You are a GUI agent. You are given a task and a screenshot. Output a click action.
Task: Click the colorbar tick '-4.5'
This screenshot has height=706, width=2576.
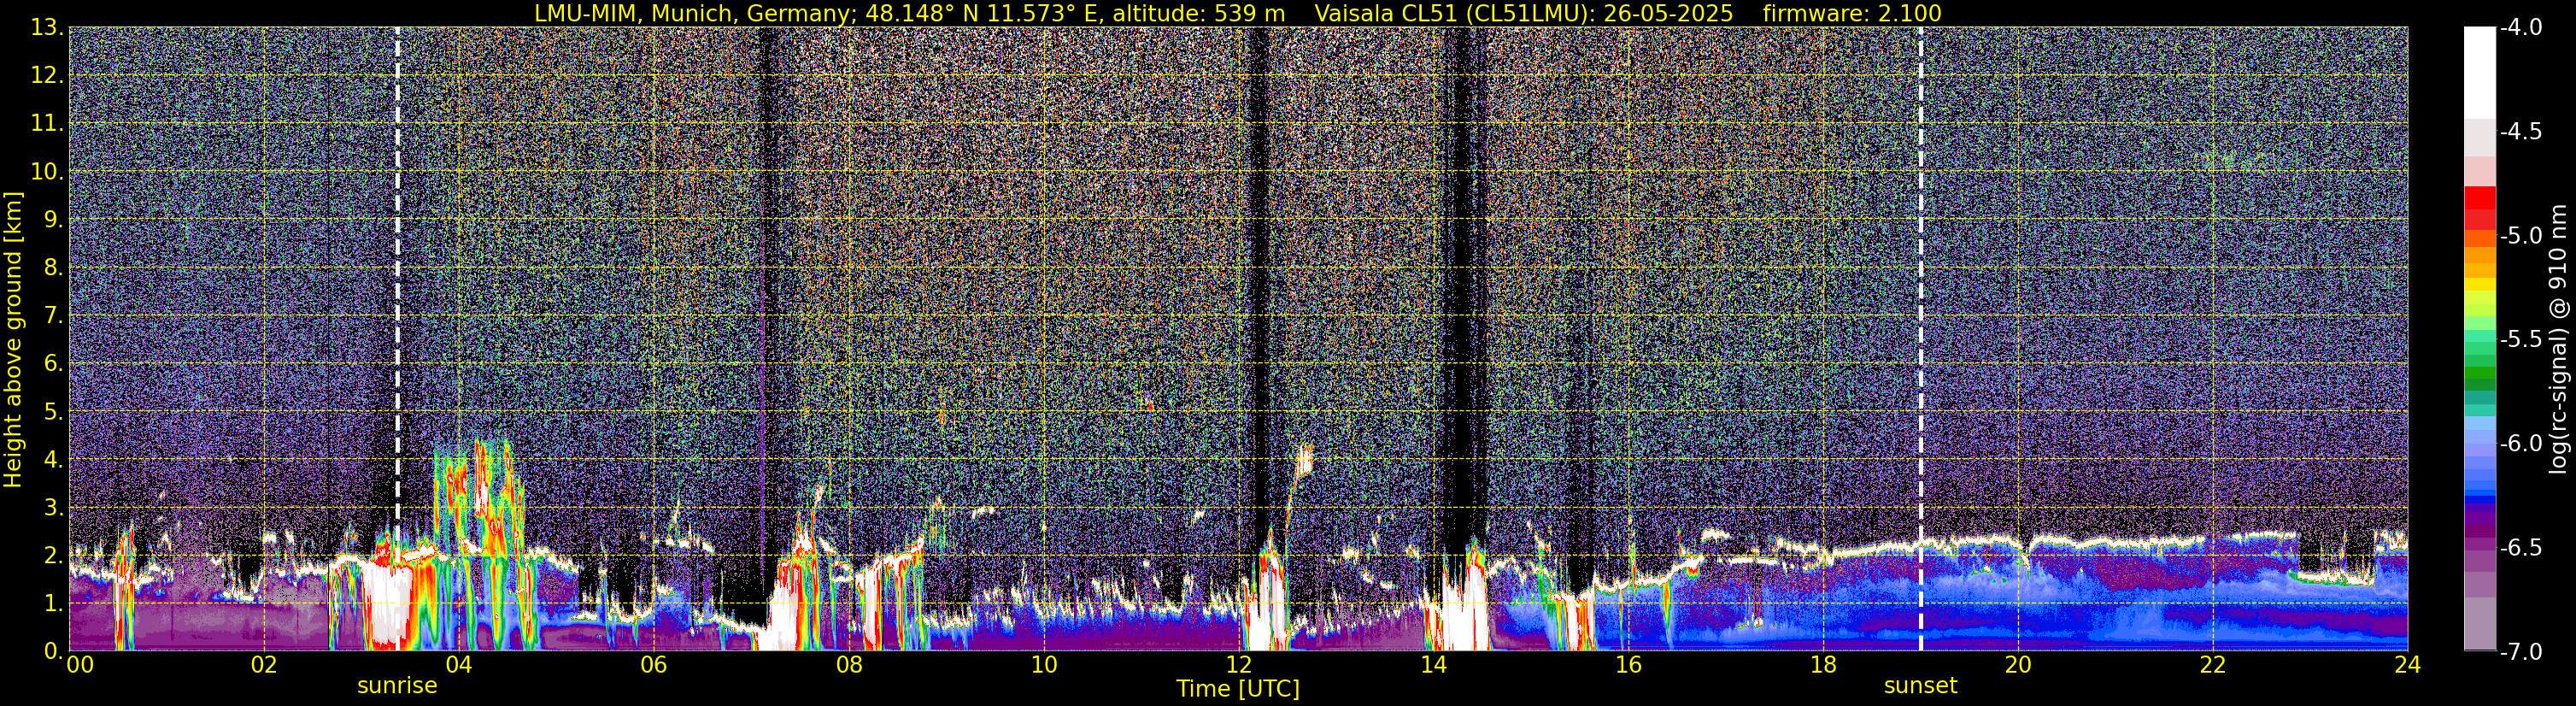pyautogui.click(x=2520, y=131)
